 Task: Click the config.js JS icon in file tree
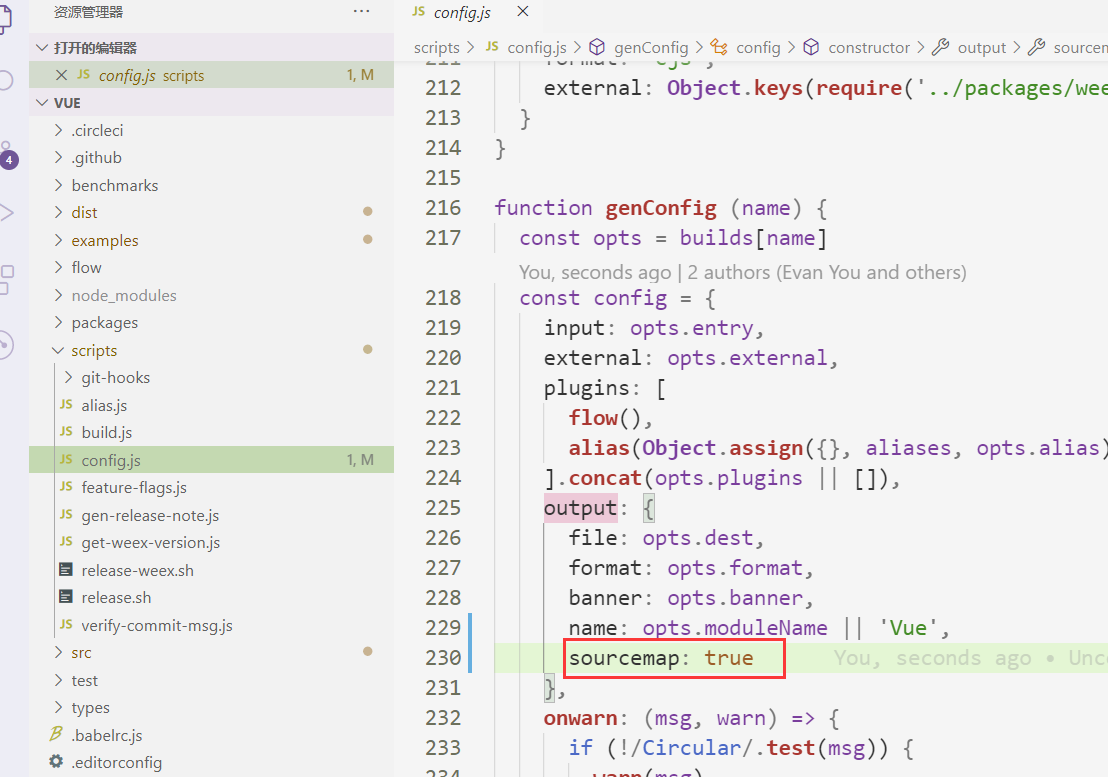pos(66,460)
